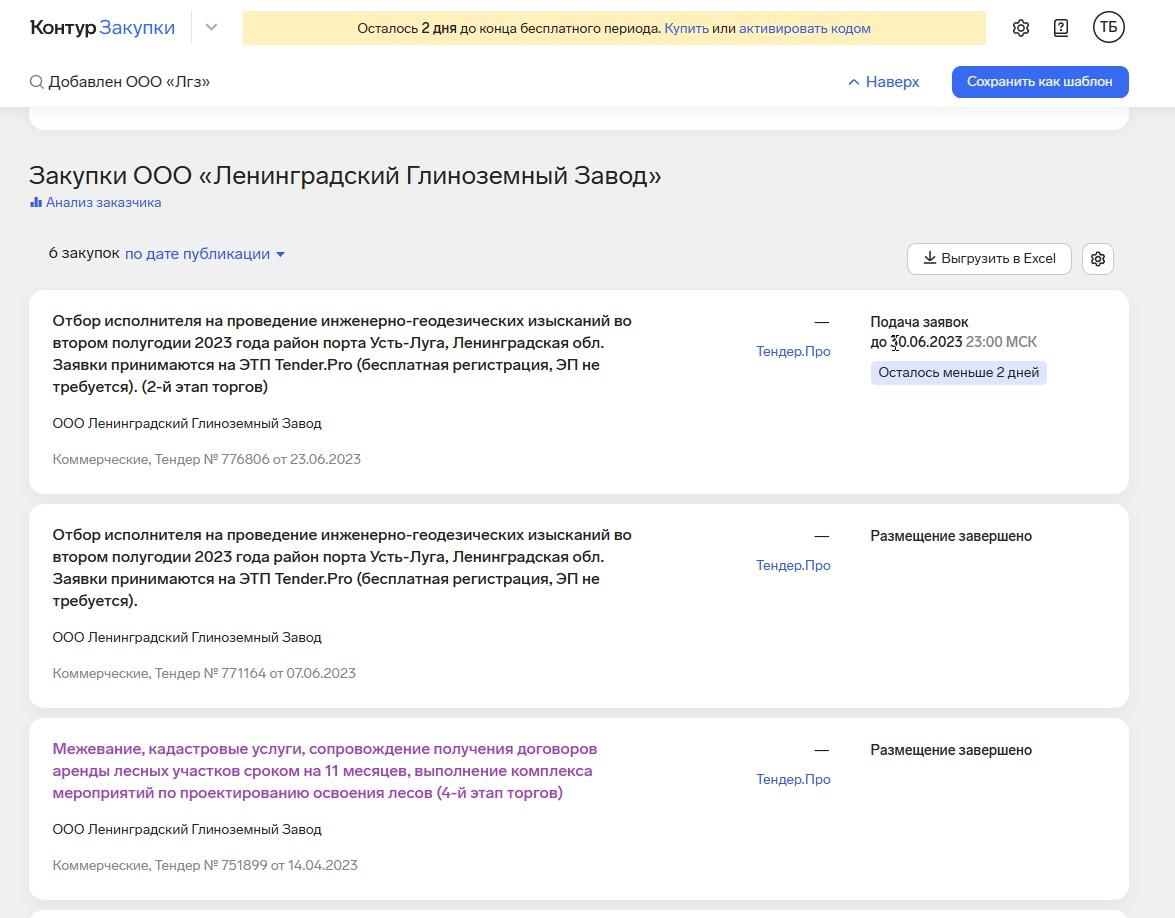Click the customer name in tender 771164 card
The height and width of the screenshot is (918, 1175).
coord(187,638)
